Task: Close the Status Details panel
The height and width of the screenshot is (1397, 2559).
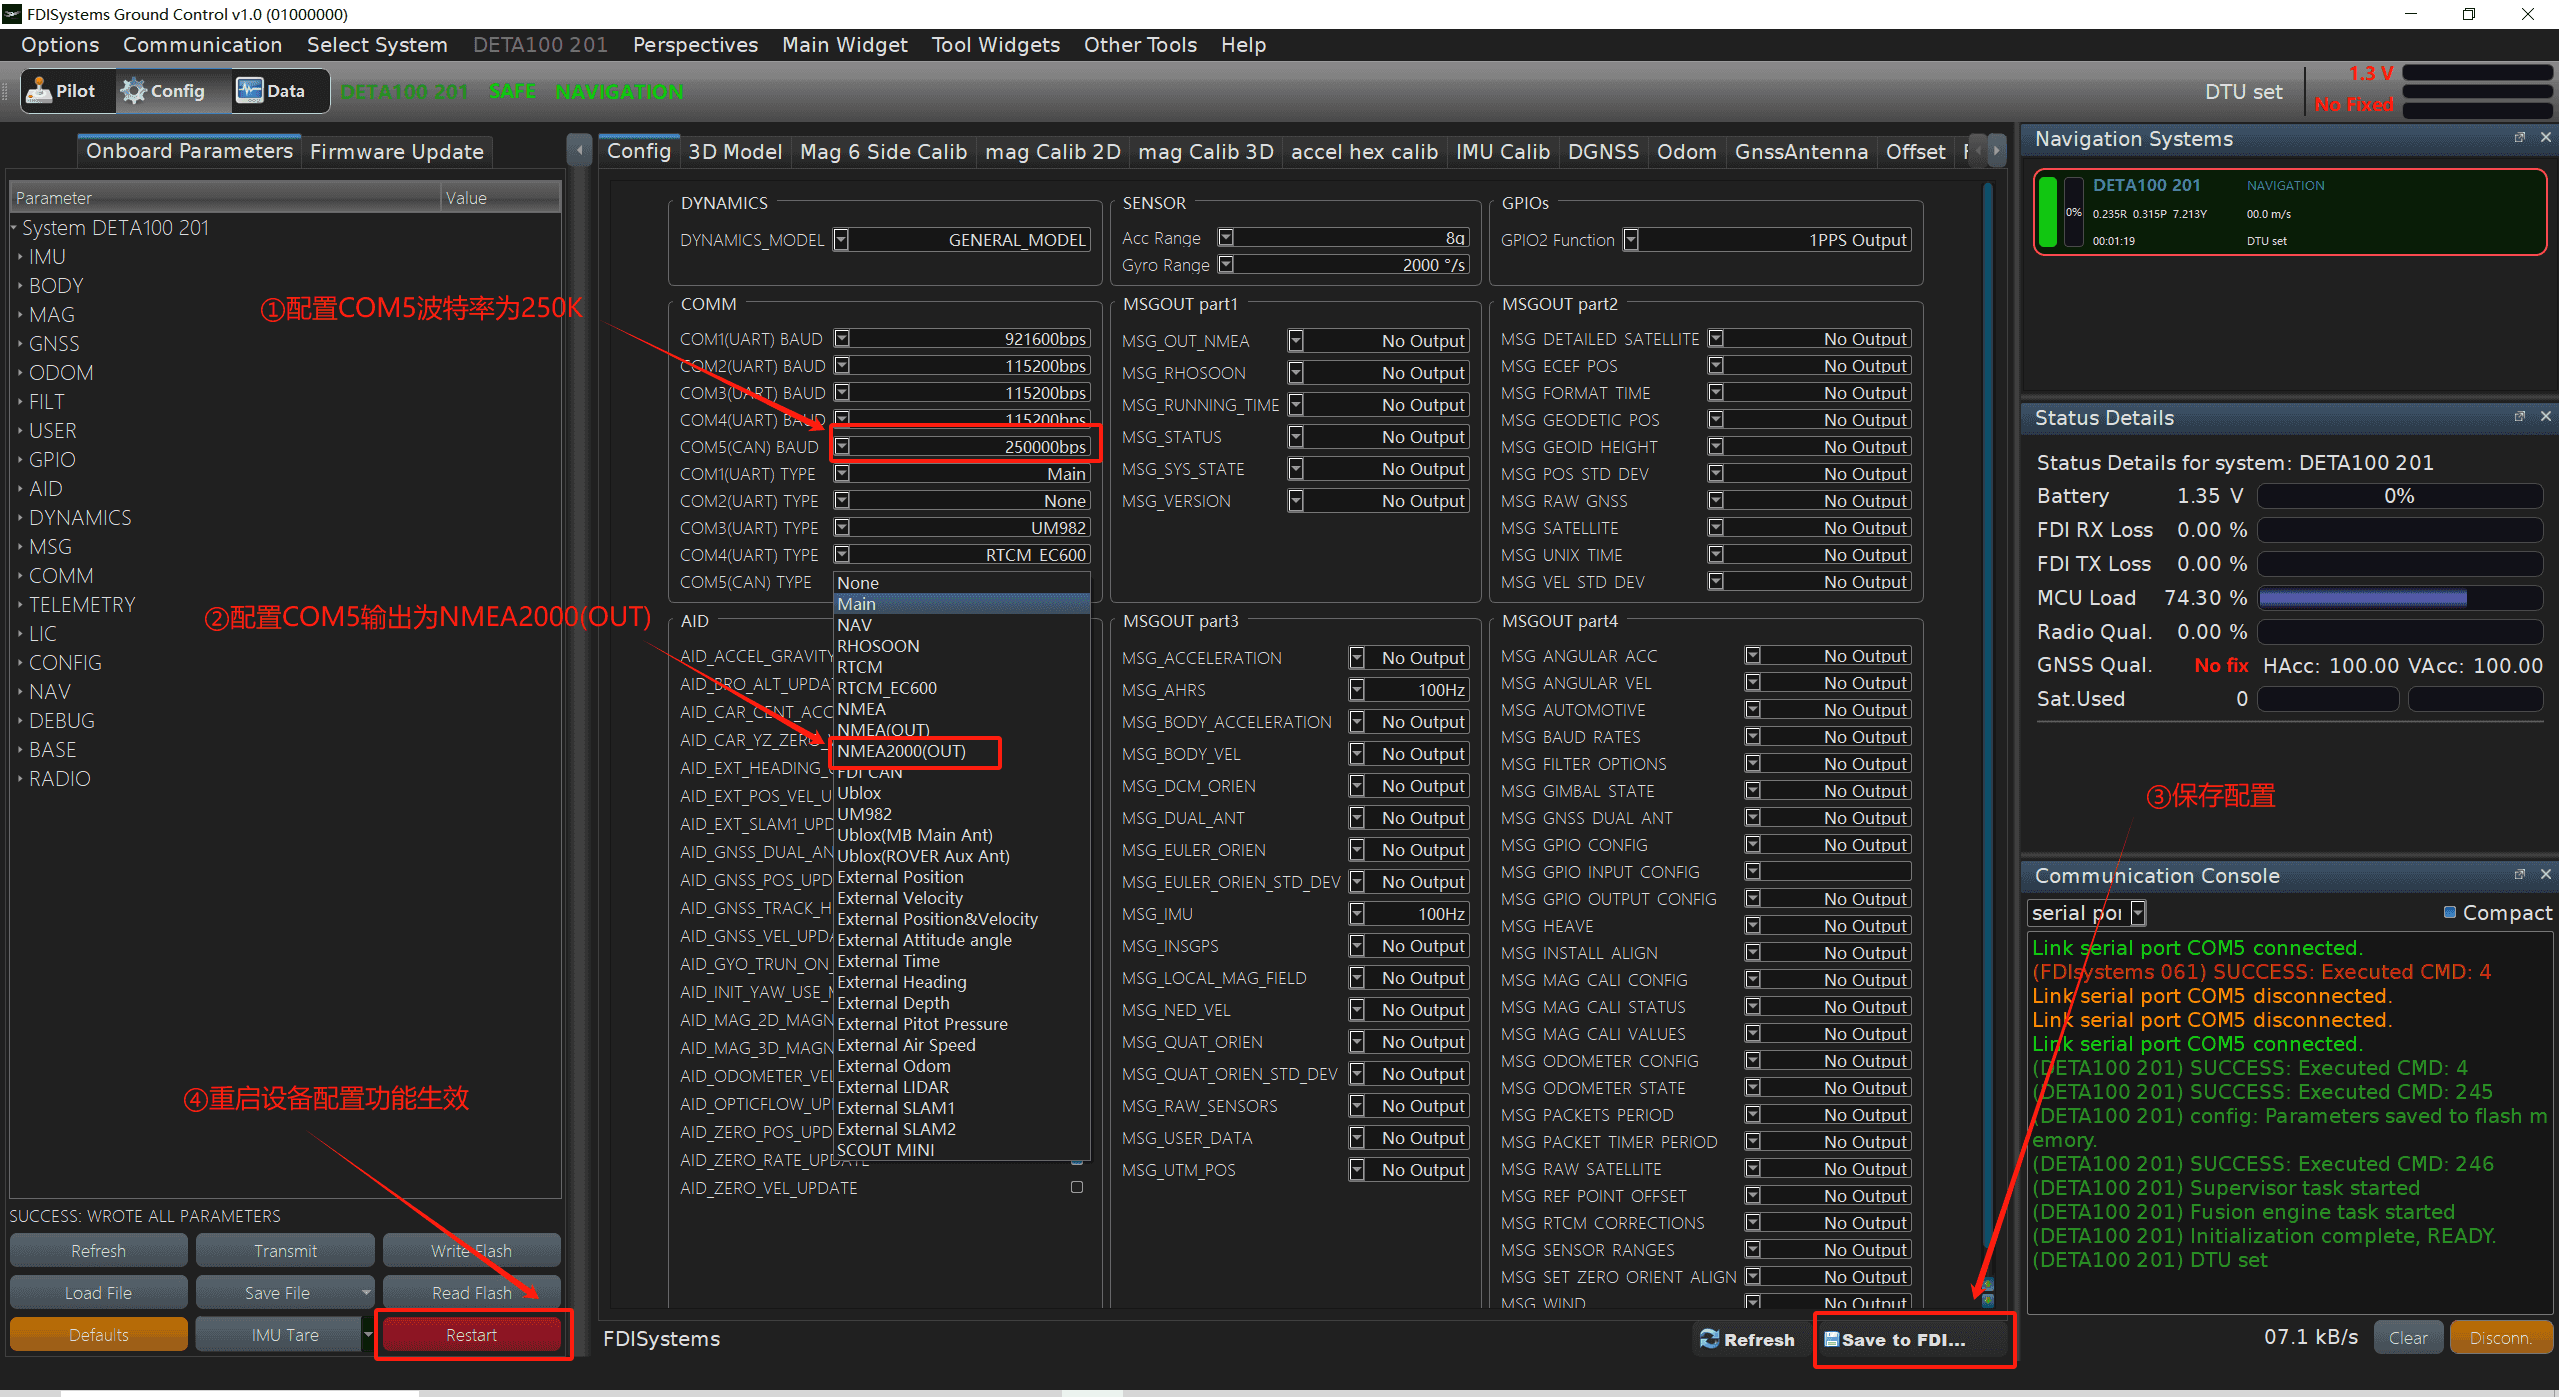Action: (2545, 417)
